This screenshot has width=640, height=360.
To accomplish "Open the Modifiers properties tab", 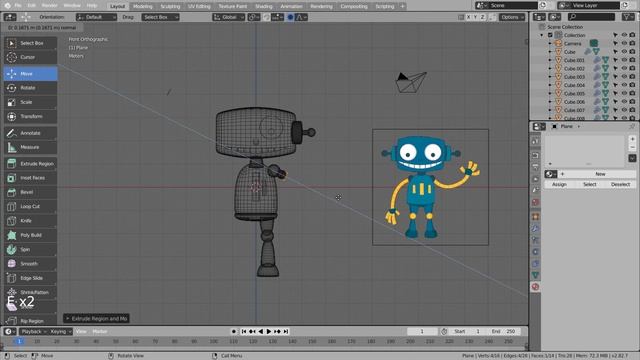I will 535,228.
